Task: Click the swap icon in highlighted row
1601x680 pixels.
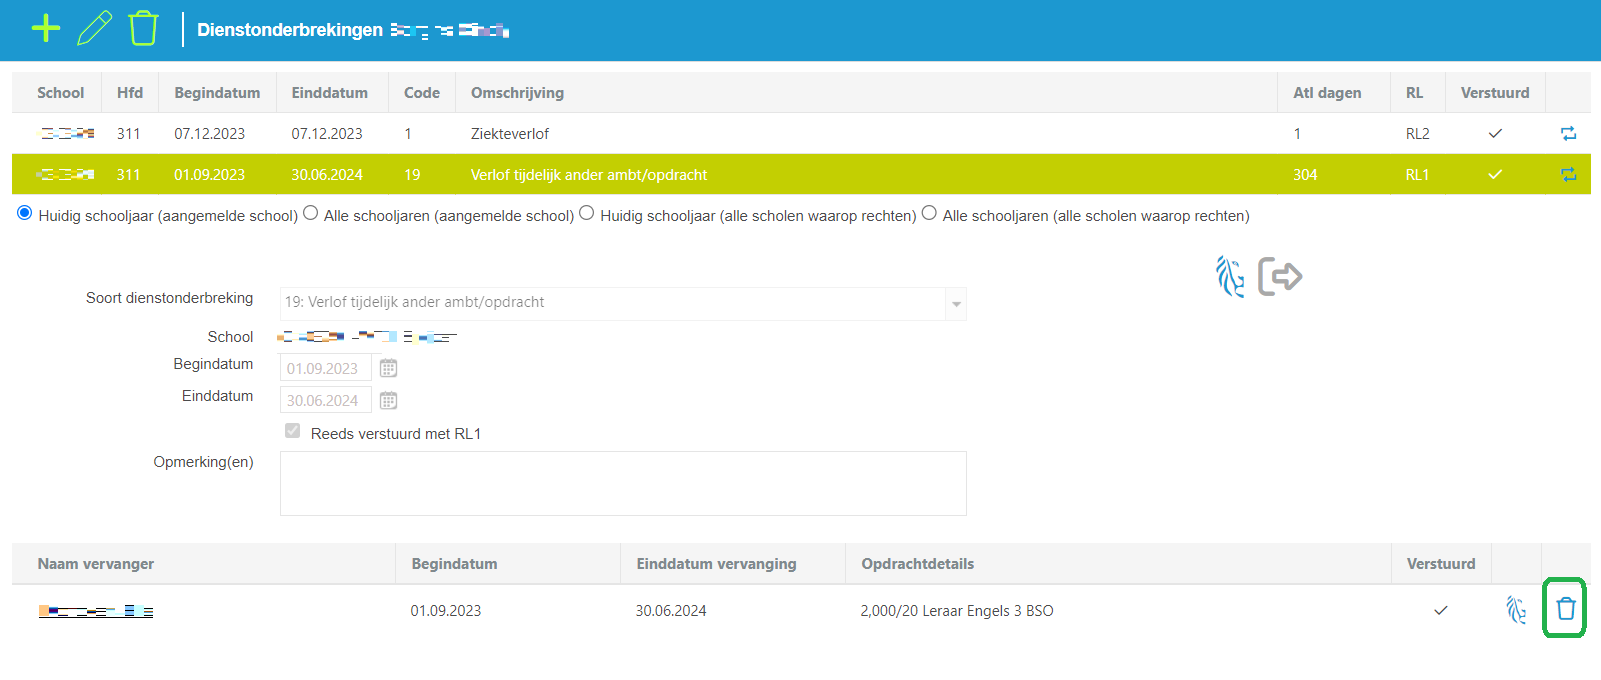Action: tap(1568, 174)
